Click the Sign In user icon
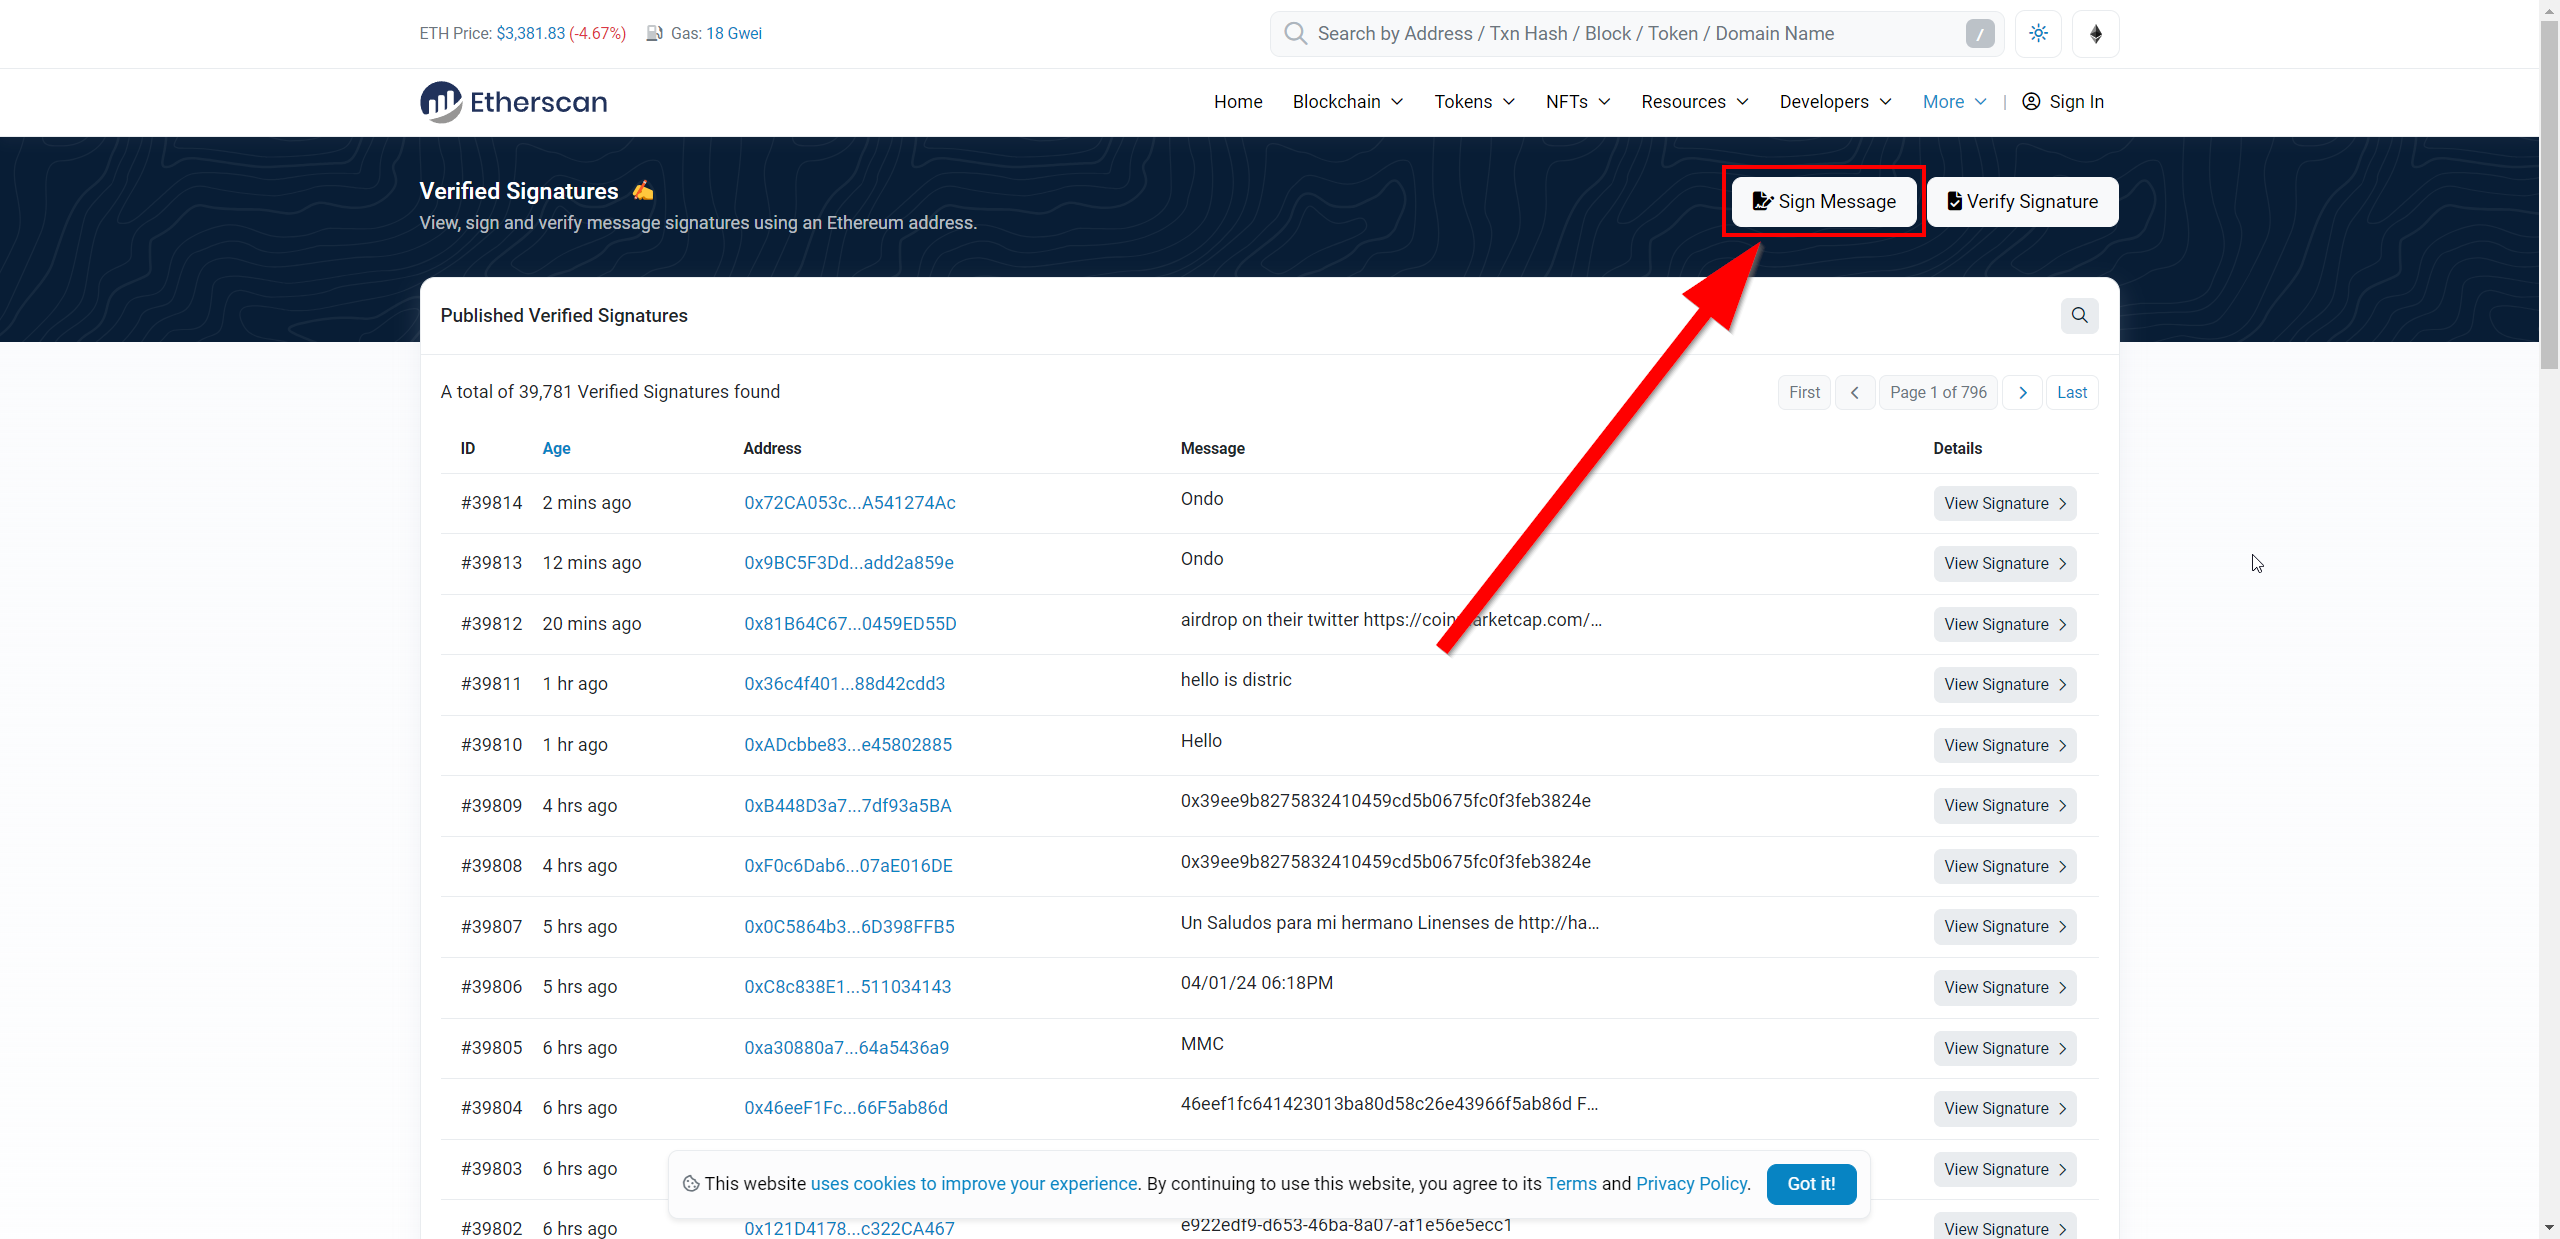This screenshot has width=2560, height=1239. pos(2031,102)
